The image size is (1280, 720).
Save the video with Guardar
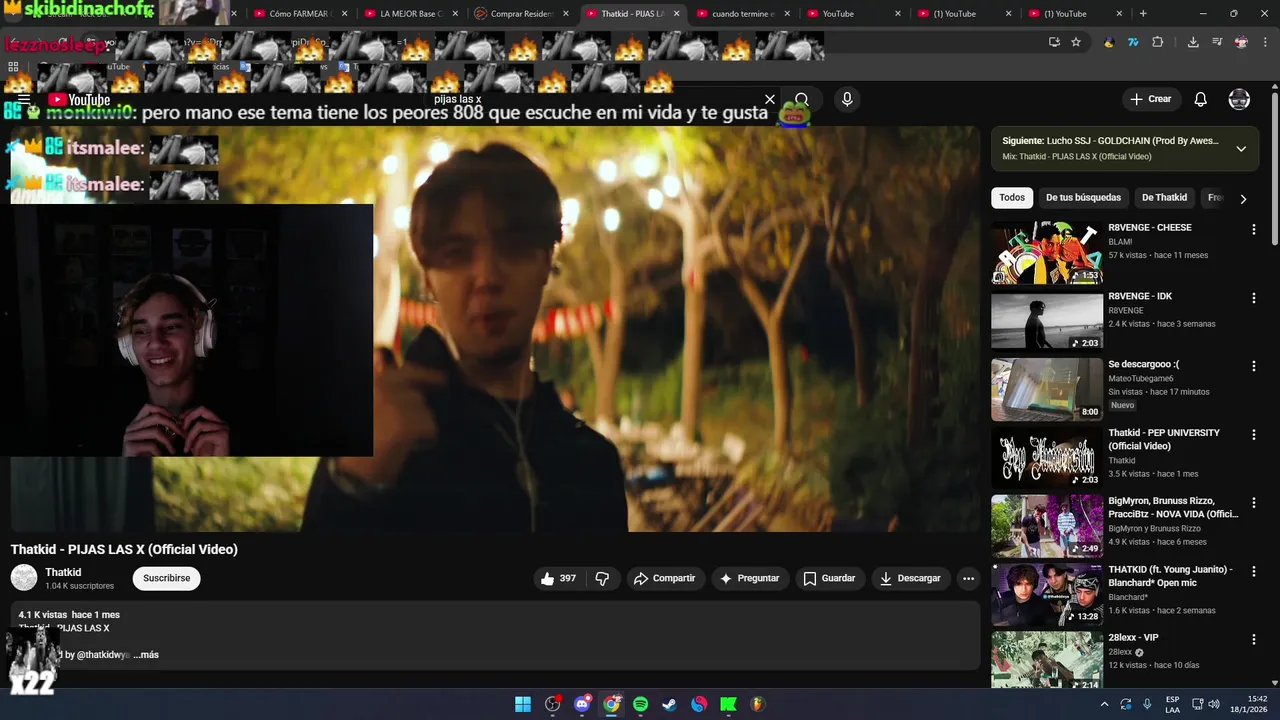[829, 578]
